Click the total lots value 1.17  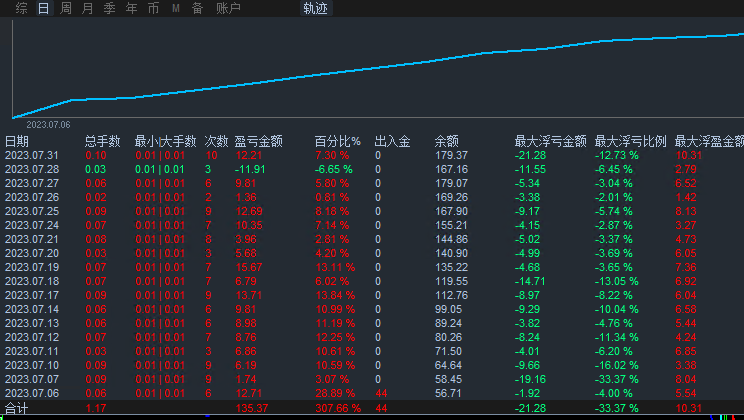point(96,408)
